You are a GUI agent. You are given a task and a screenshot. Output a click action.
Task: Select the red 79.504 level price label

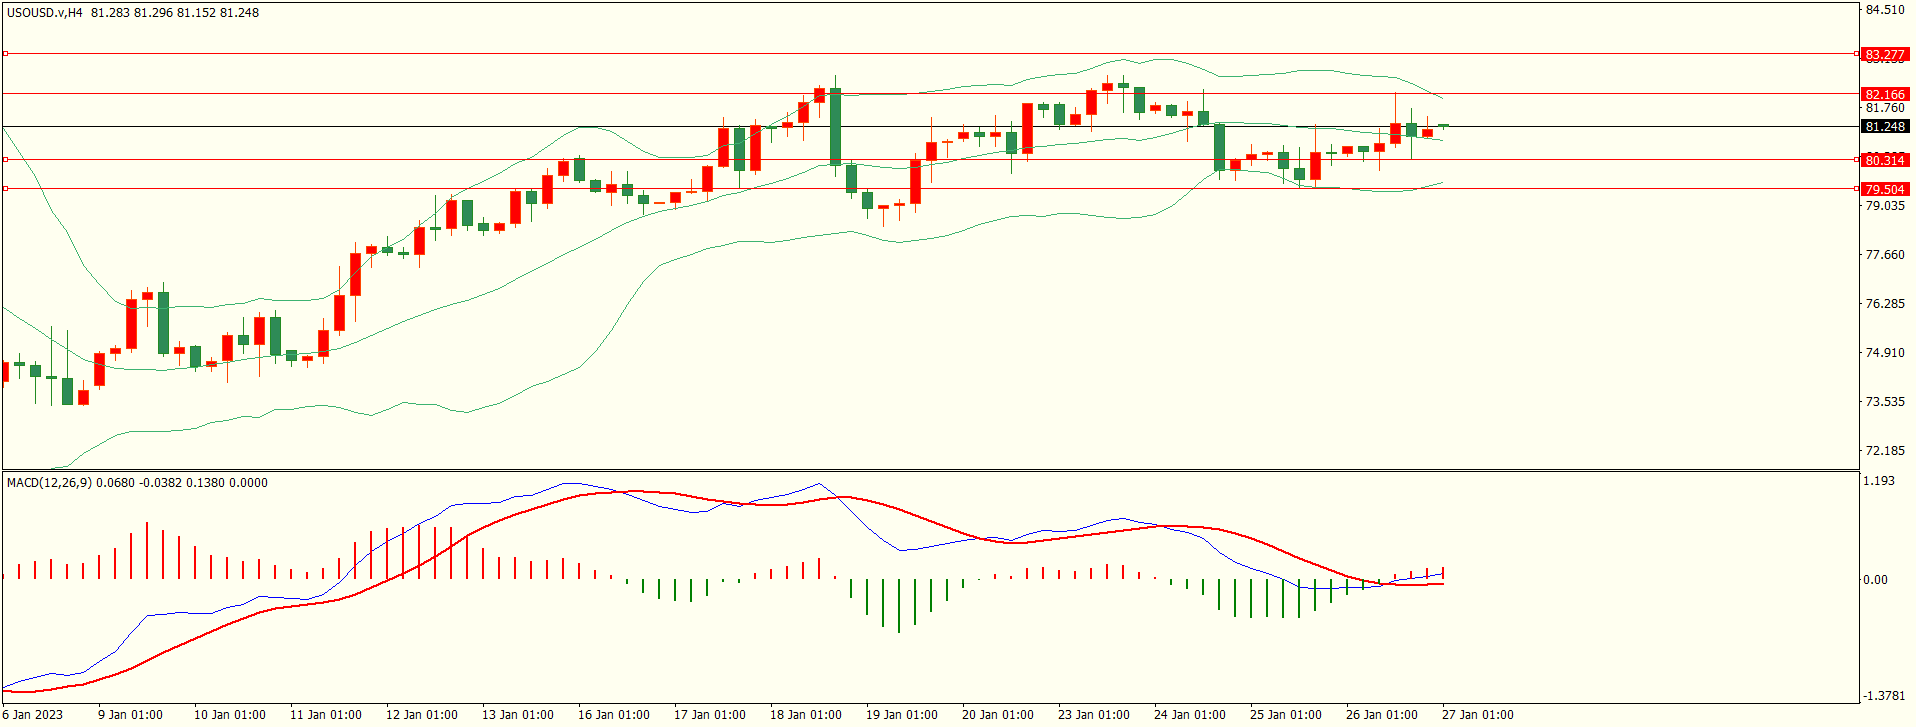(x=1885, y=189)
